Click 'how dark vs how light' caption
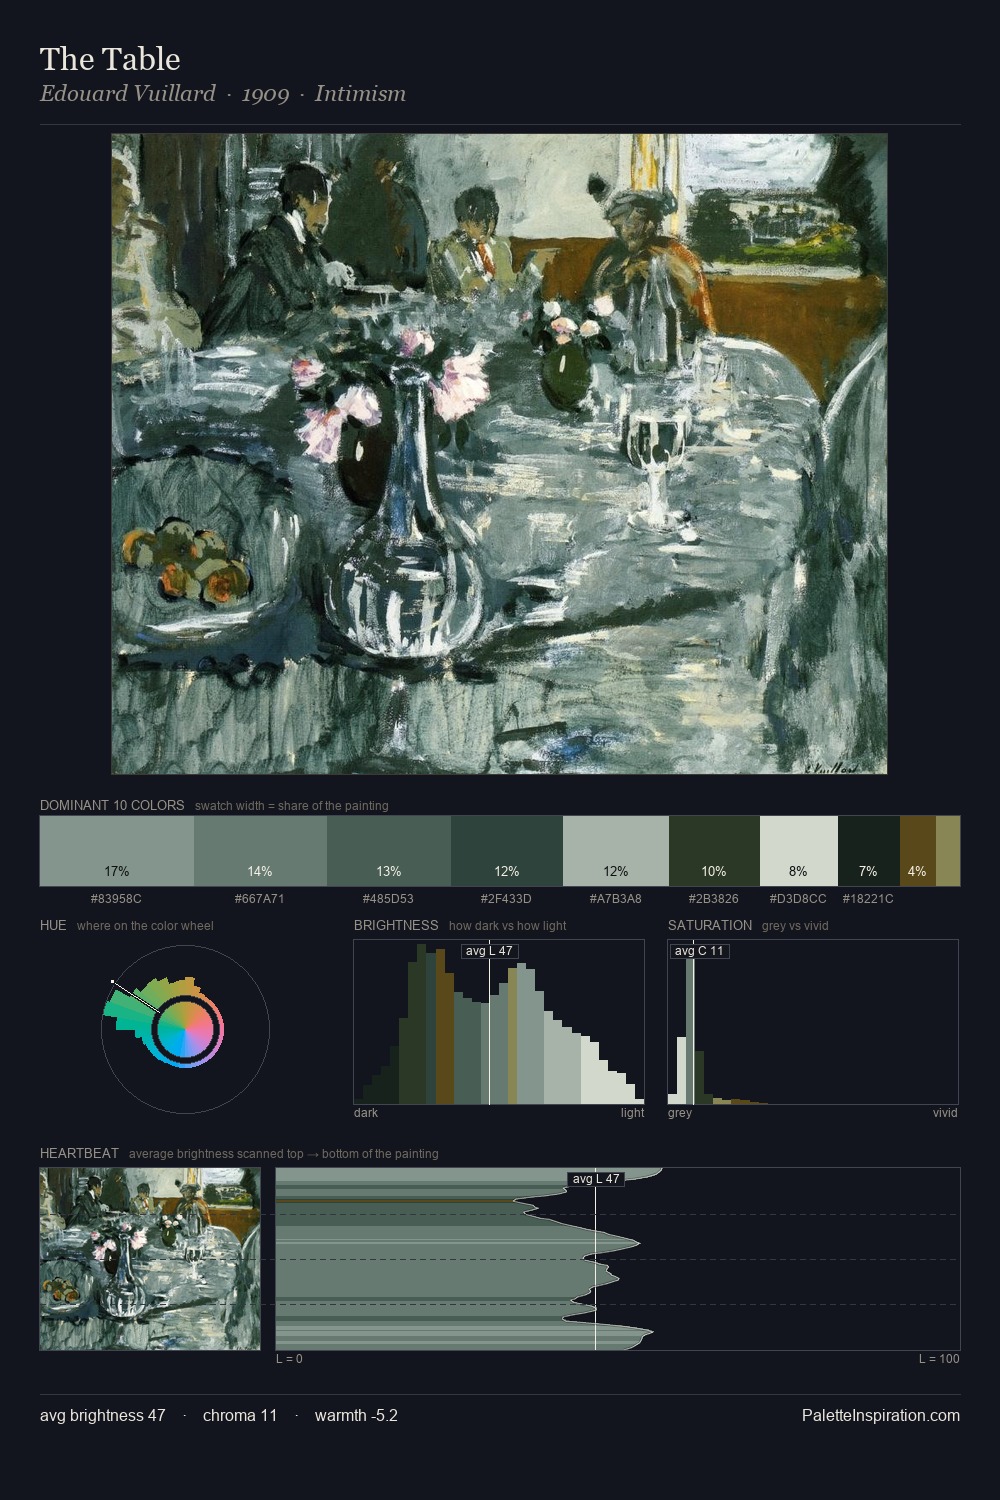The image size is (1000, 1500). (x=508, y=926)
